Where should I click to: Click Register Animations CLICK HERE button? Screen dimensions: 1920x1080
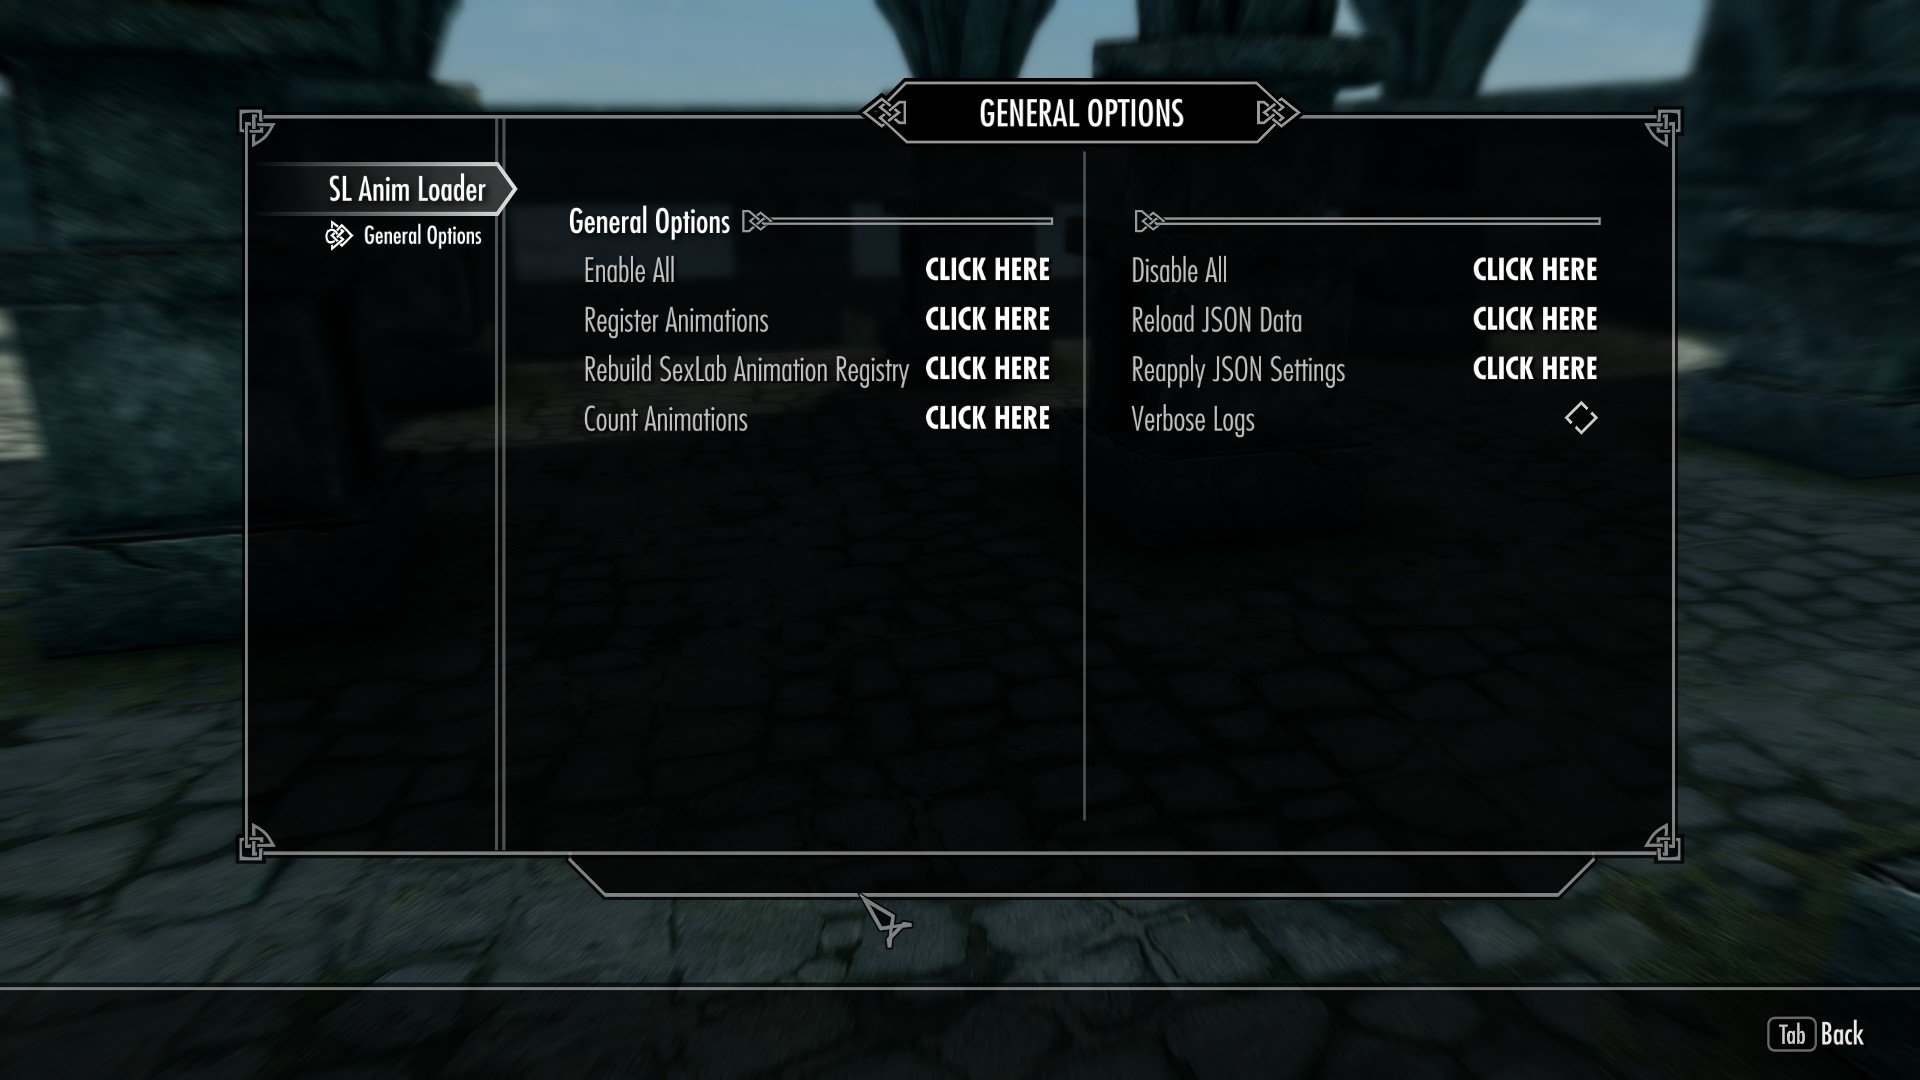click(x=988, y=319)
